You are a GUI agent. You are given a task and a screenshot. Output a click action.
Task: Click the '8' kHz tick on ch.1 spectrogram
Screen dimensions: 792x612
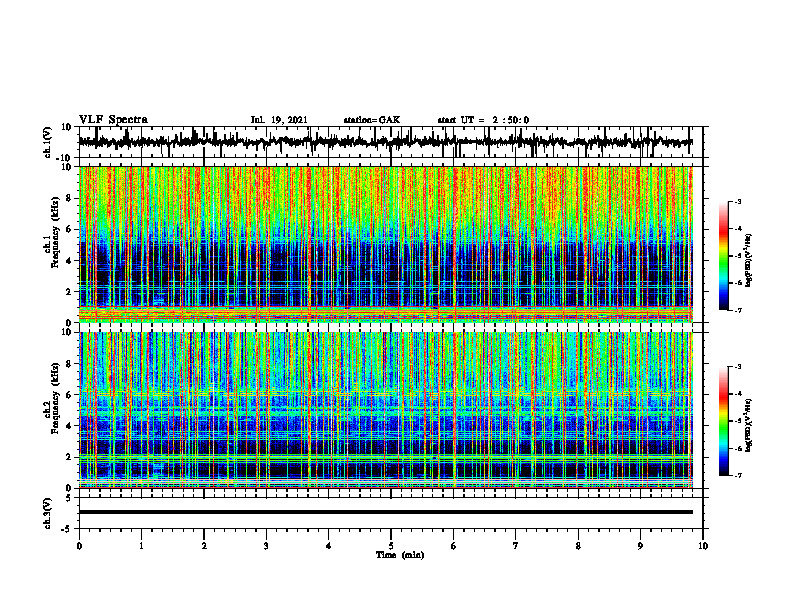pyautogui.click(x=70, y=198)
